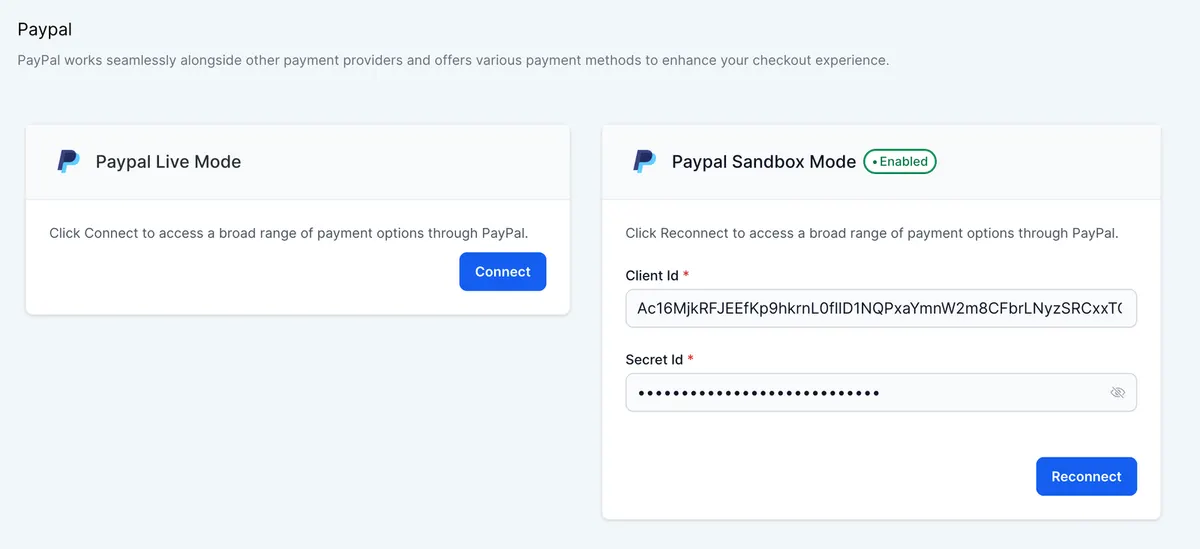
Task: Click the green Enabled status badge
Action: point(900,161)
